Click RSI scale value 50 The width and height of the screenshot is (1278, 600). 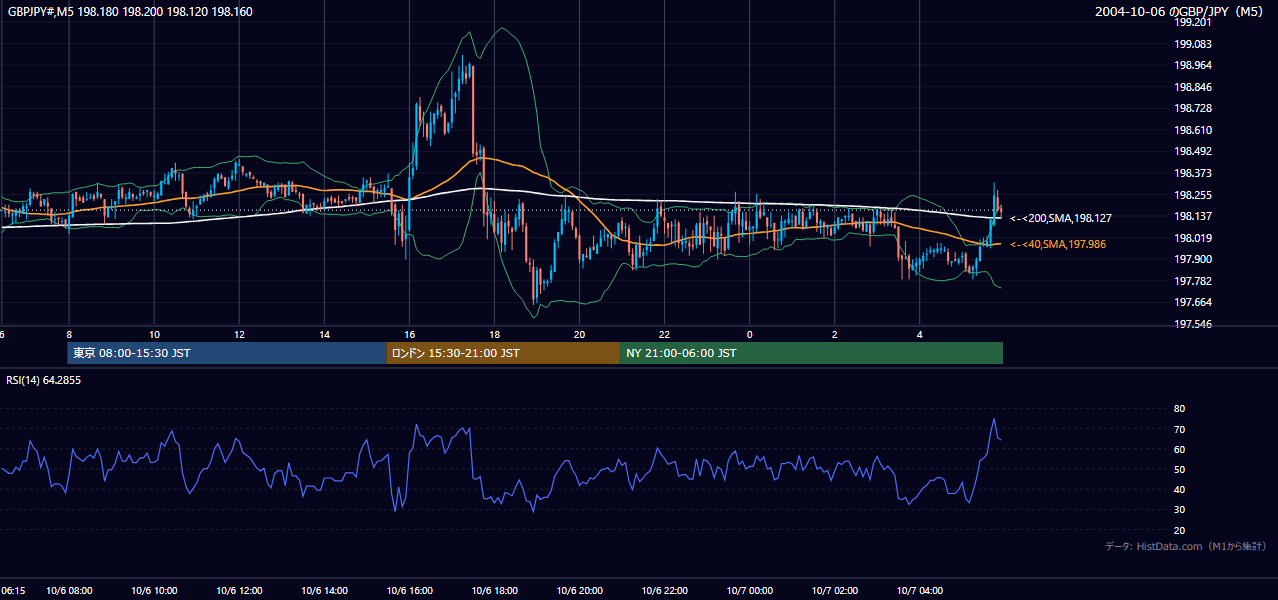[1179, 469]
